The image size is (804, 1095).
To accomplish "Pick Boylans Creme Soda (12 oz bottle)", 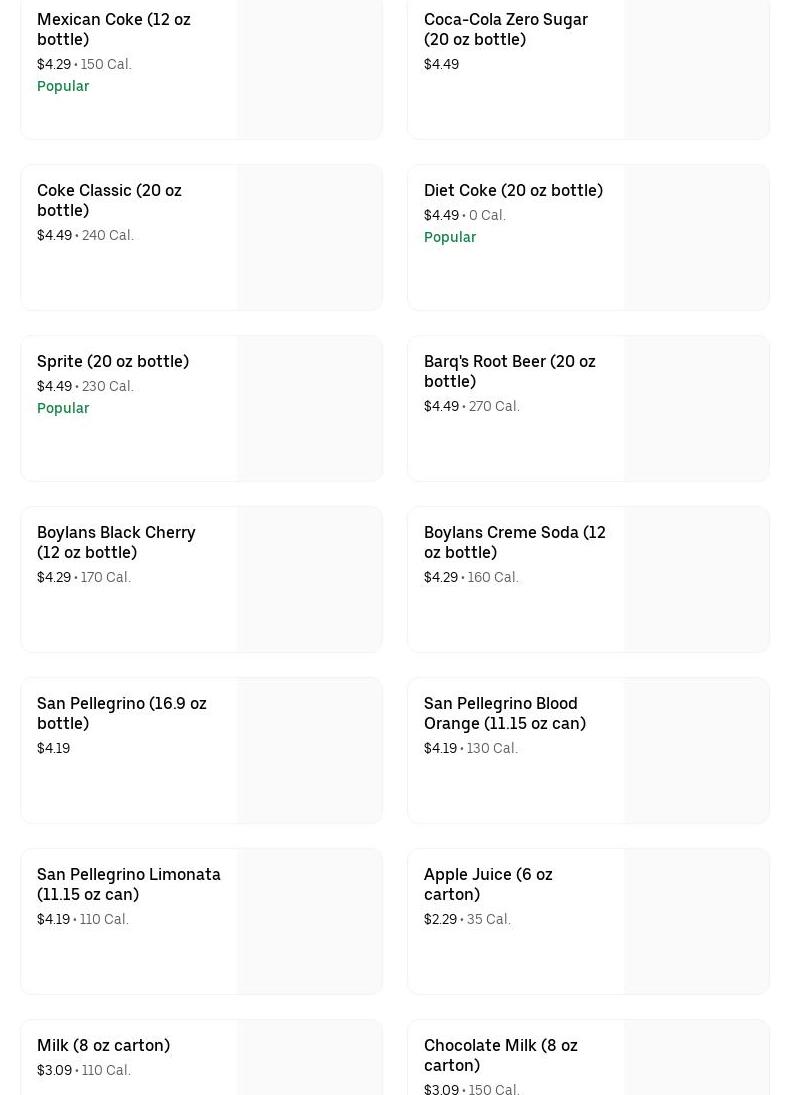I will [x=514, y=542].
